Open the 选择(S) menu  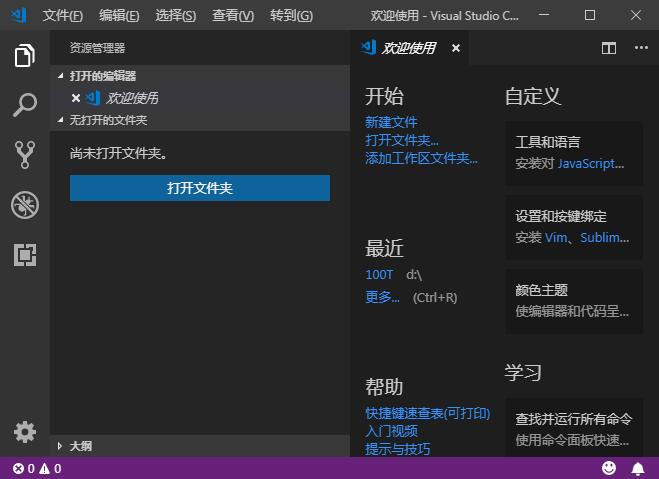176,16
